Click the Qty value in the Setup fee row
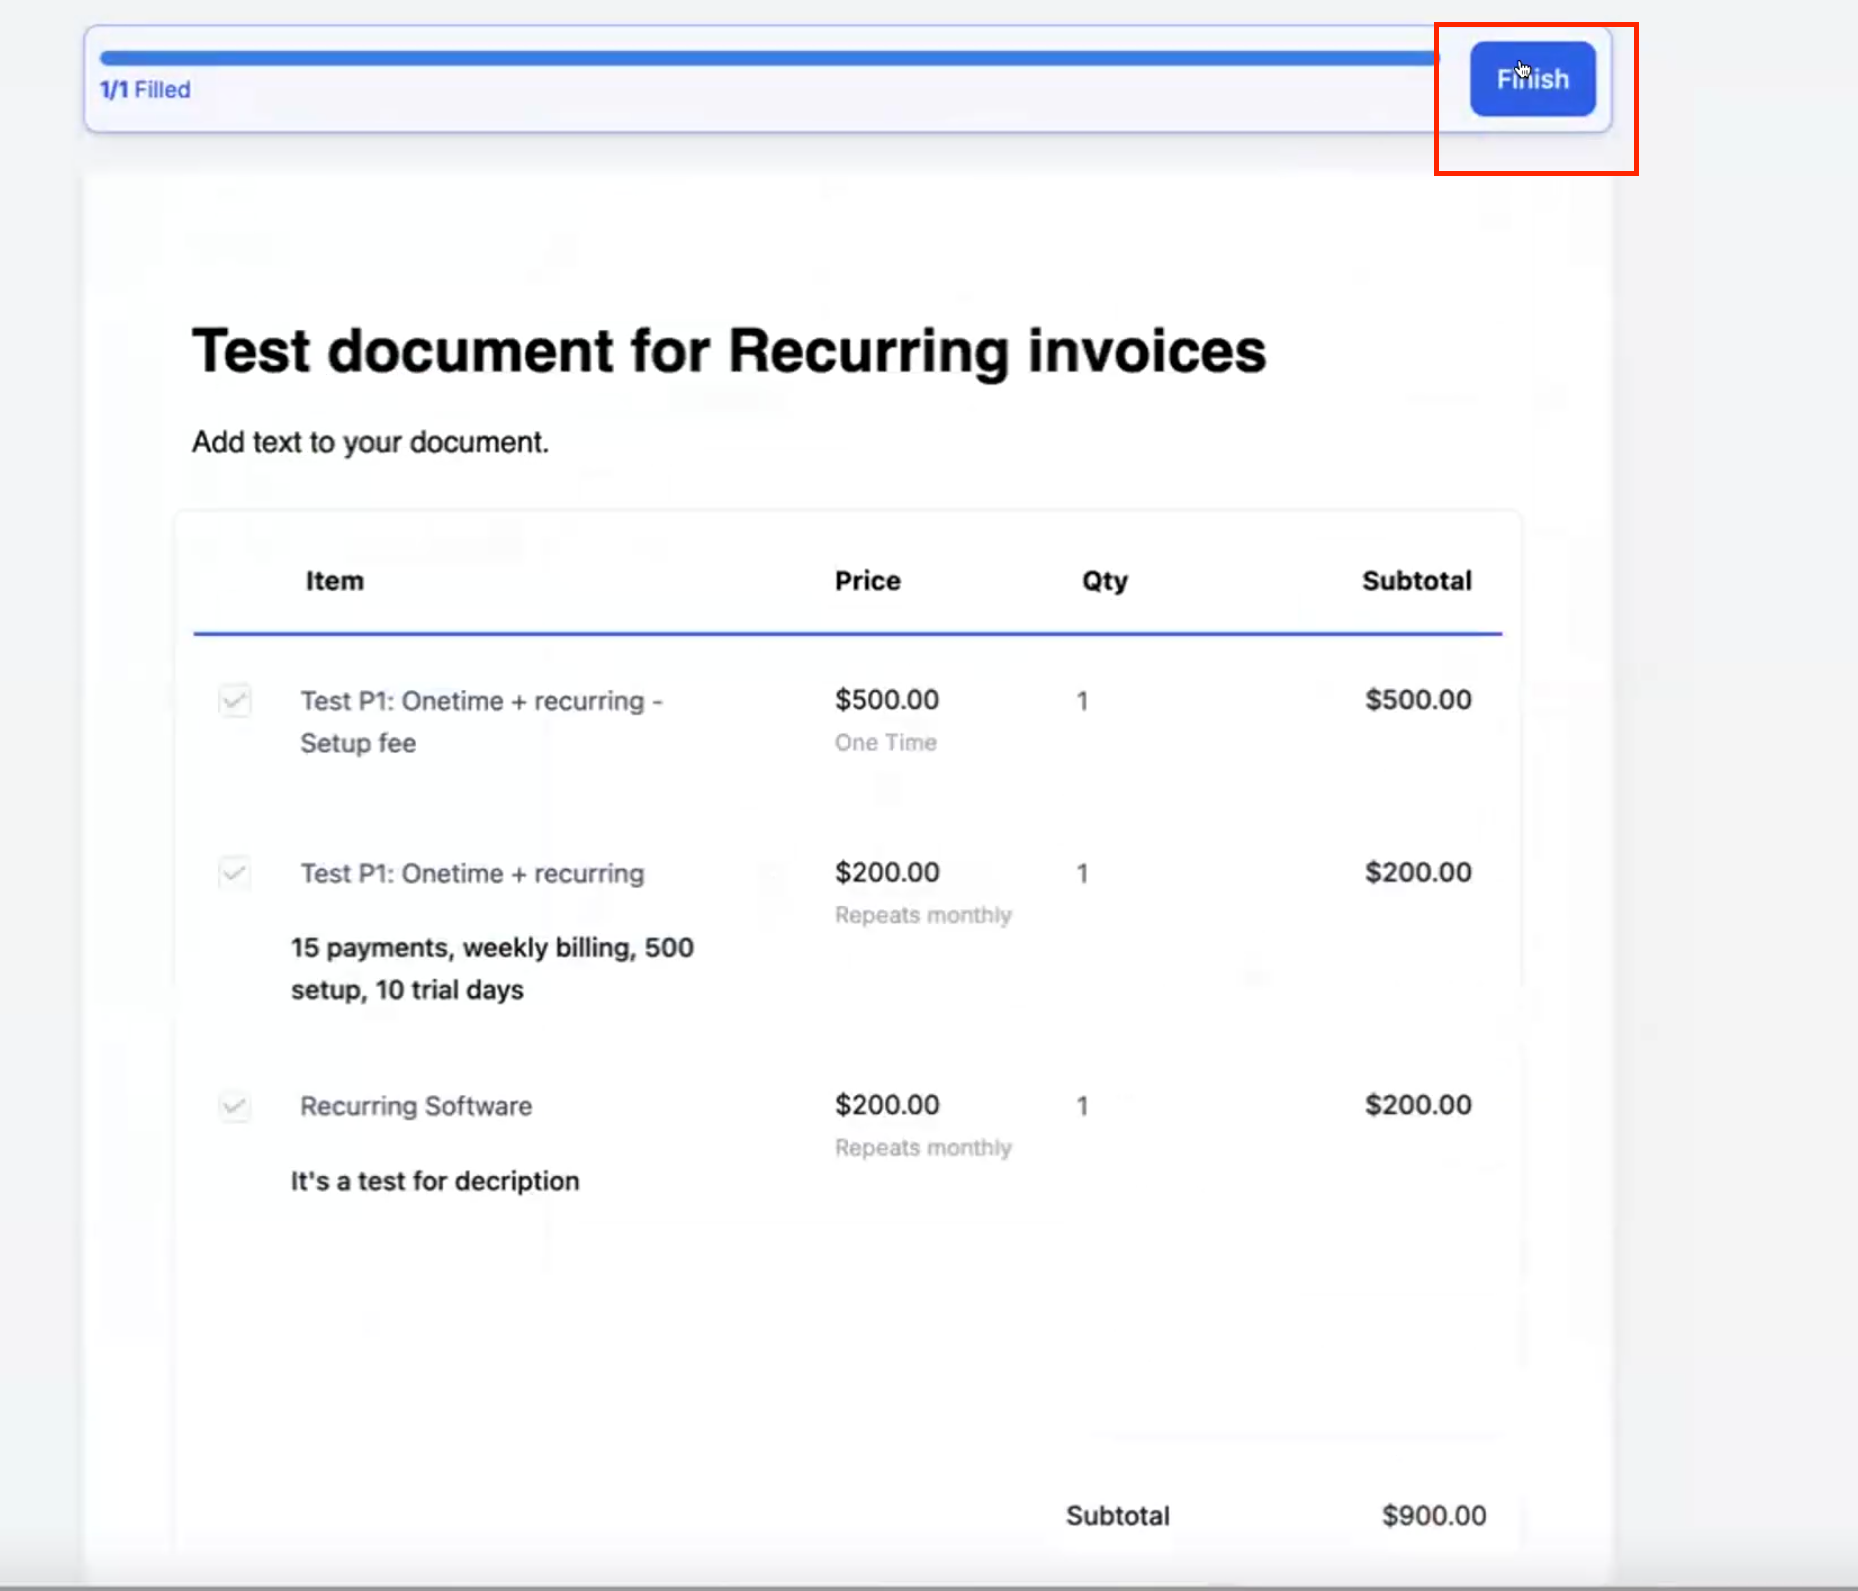The image size is (1858, 1591). (1082, 701)
